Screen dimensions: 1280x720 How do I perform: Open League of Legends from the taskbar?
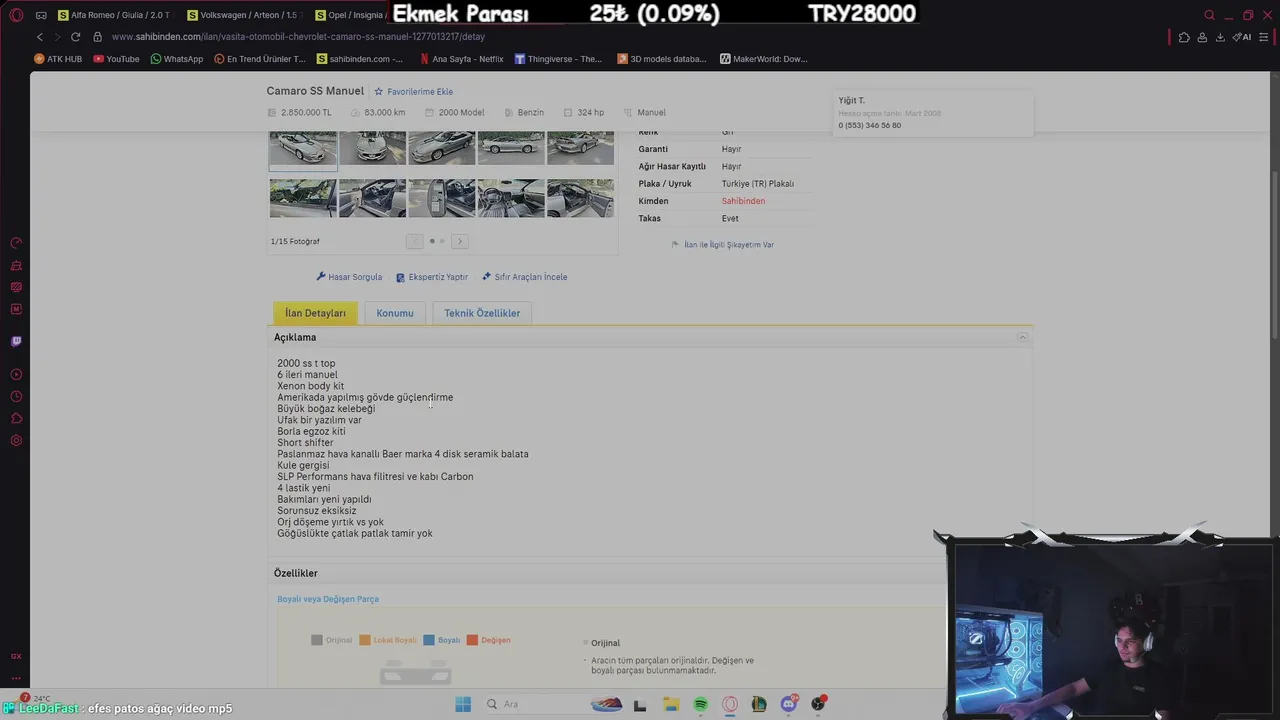[x=759, y=704]
